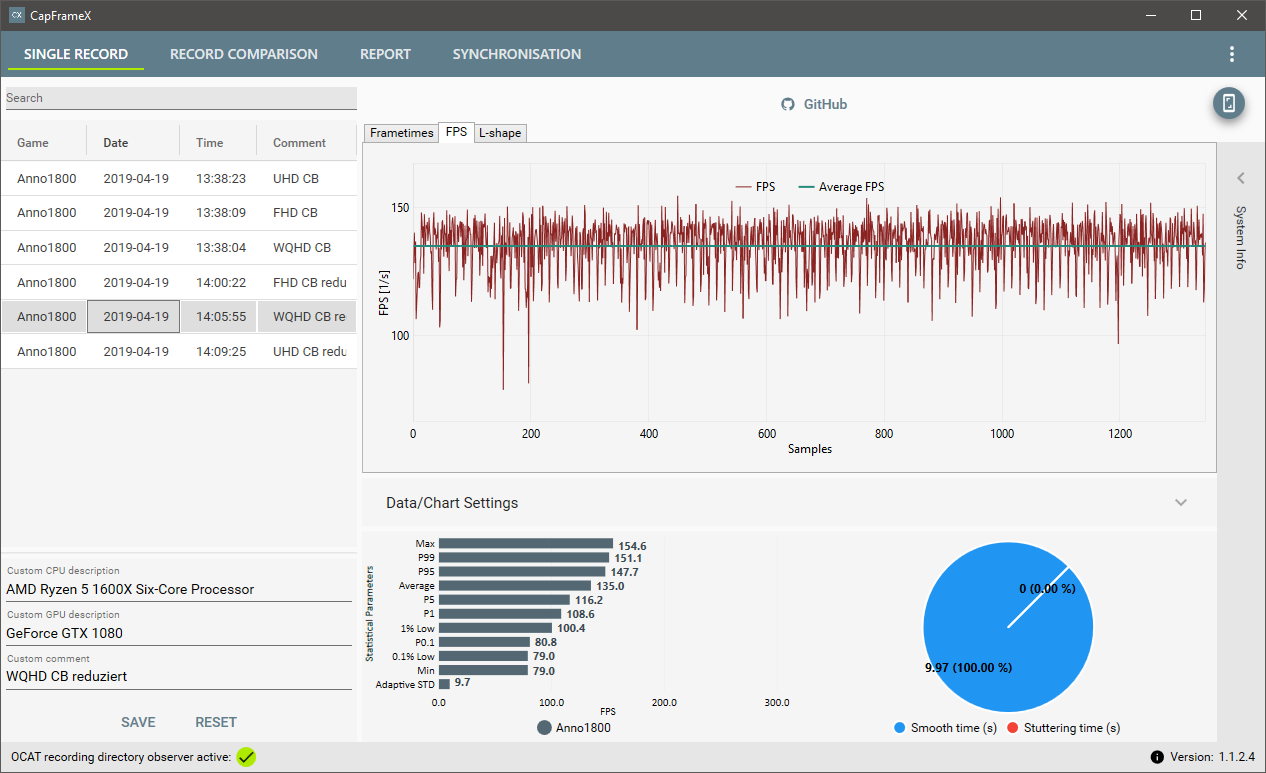The width and height of the screenshot is (1266, 773).
Task: Click the green observer active checkmark
Action: click(x=246, y=757)
